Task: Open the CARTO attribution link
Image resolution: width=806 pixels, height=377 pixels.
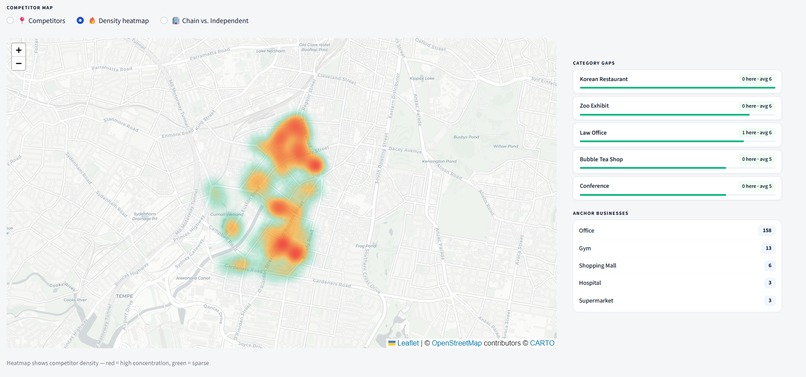Action: tap(542, 343)
